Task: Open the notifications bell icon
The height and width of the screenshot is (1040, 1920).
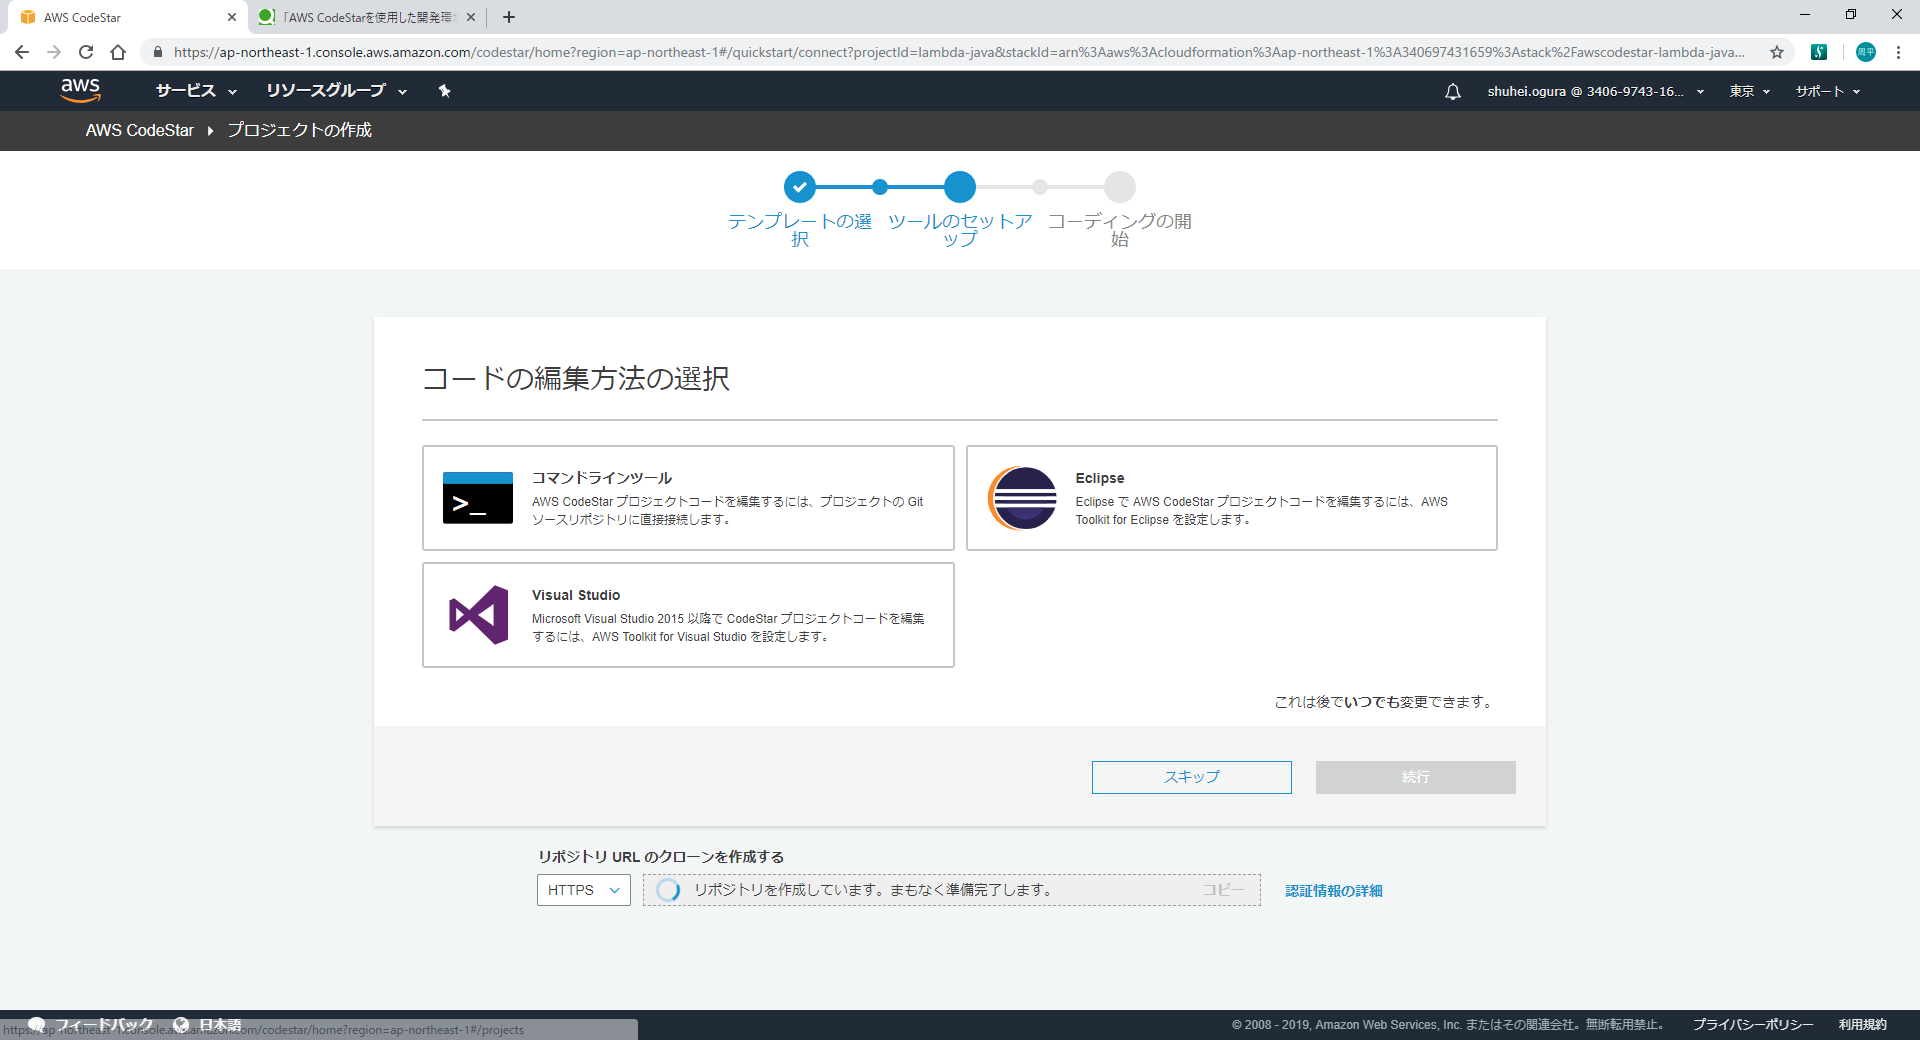Action: 1452,91
